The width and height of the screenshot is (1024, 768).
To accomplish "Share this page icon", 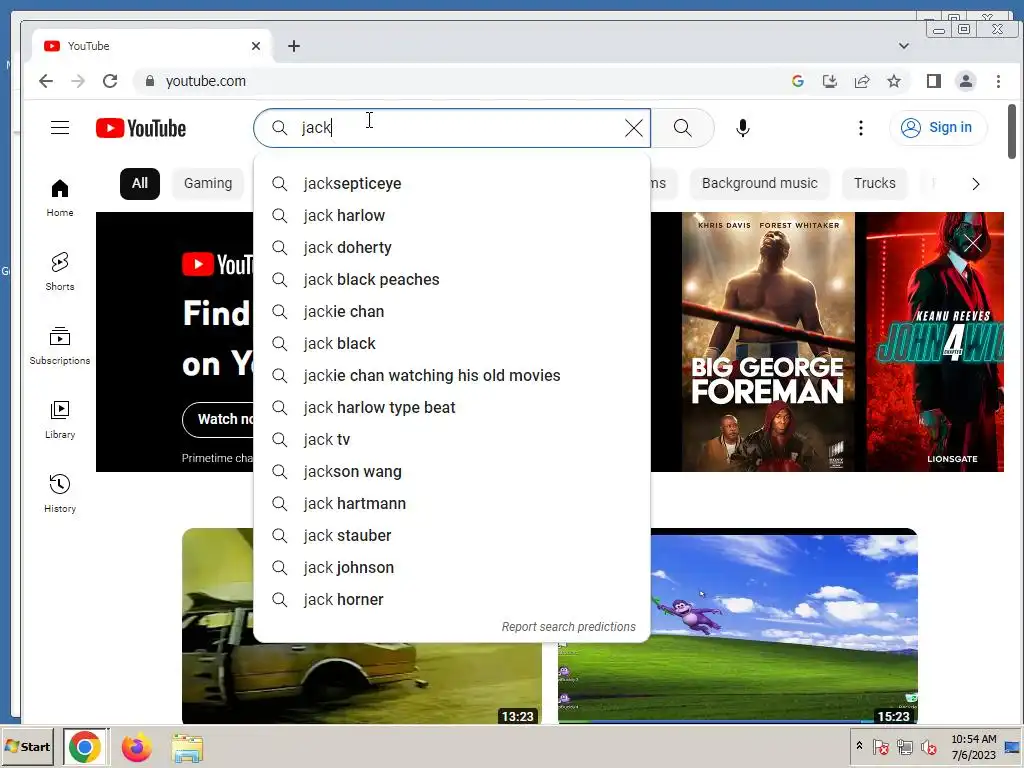I will tap(862, 81).
